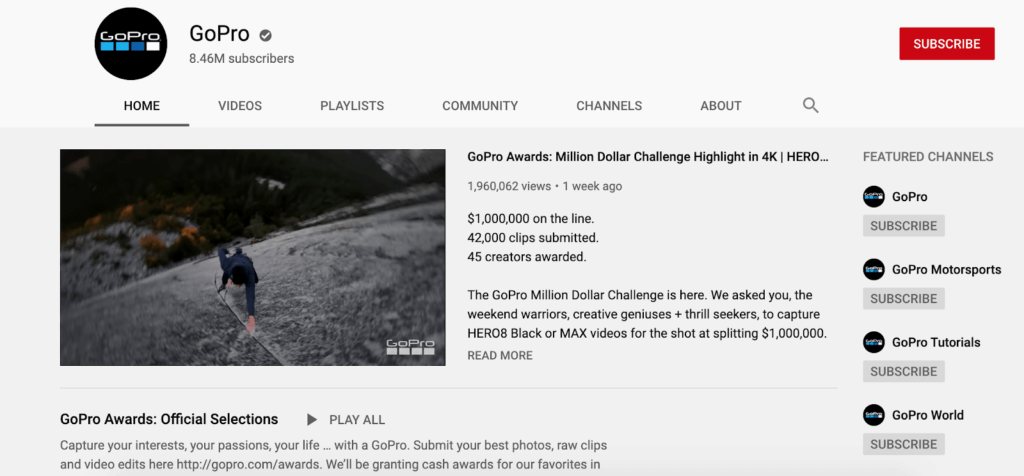Open GoPro Motorsports channel name link
Screen dimensions: 1024x476
click(x=946, y=270)
